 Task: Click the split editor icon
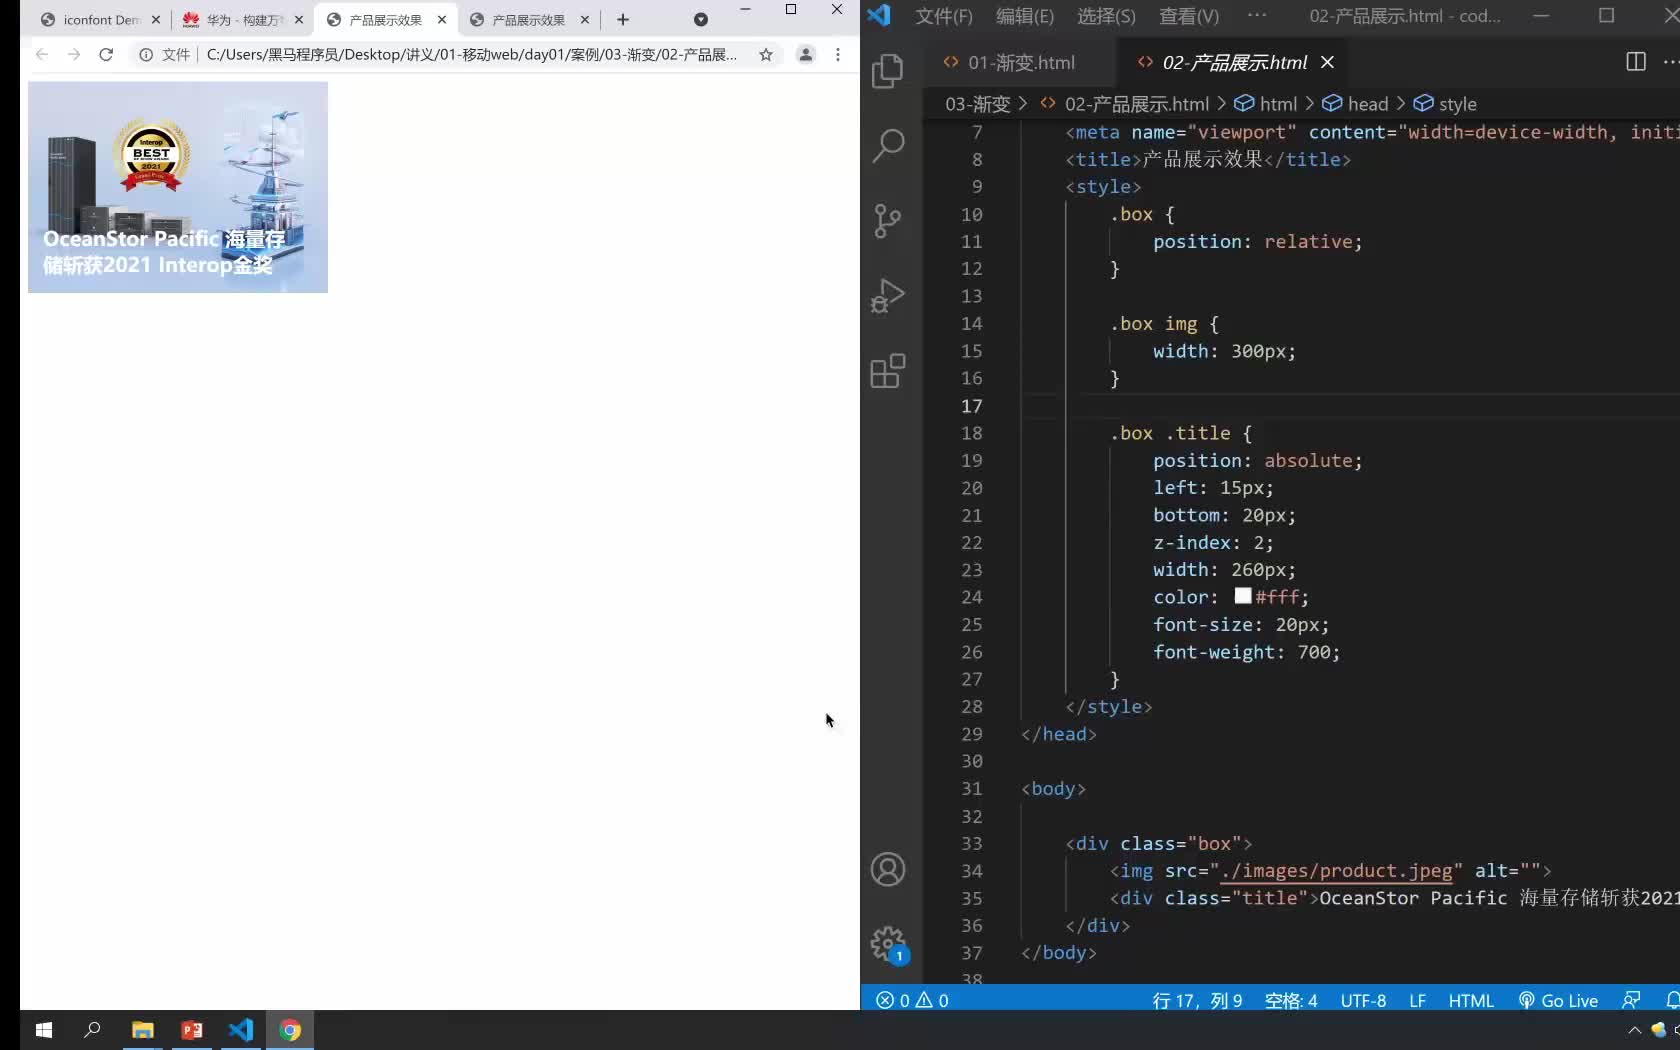point(1636,62)
